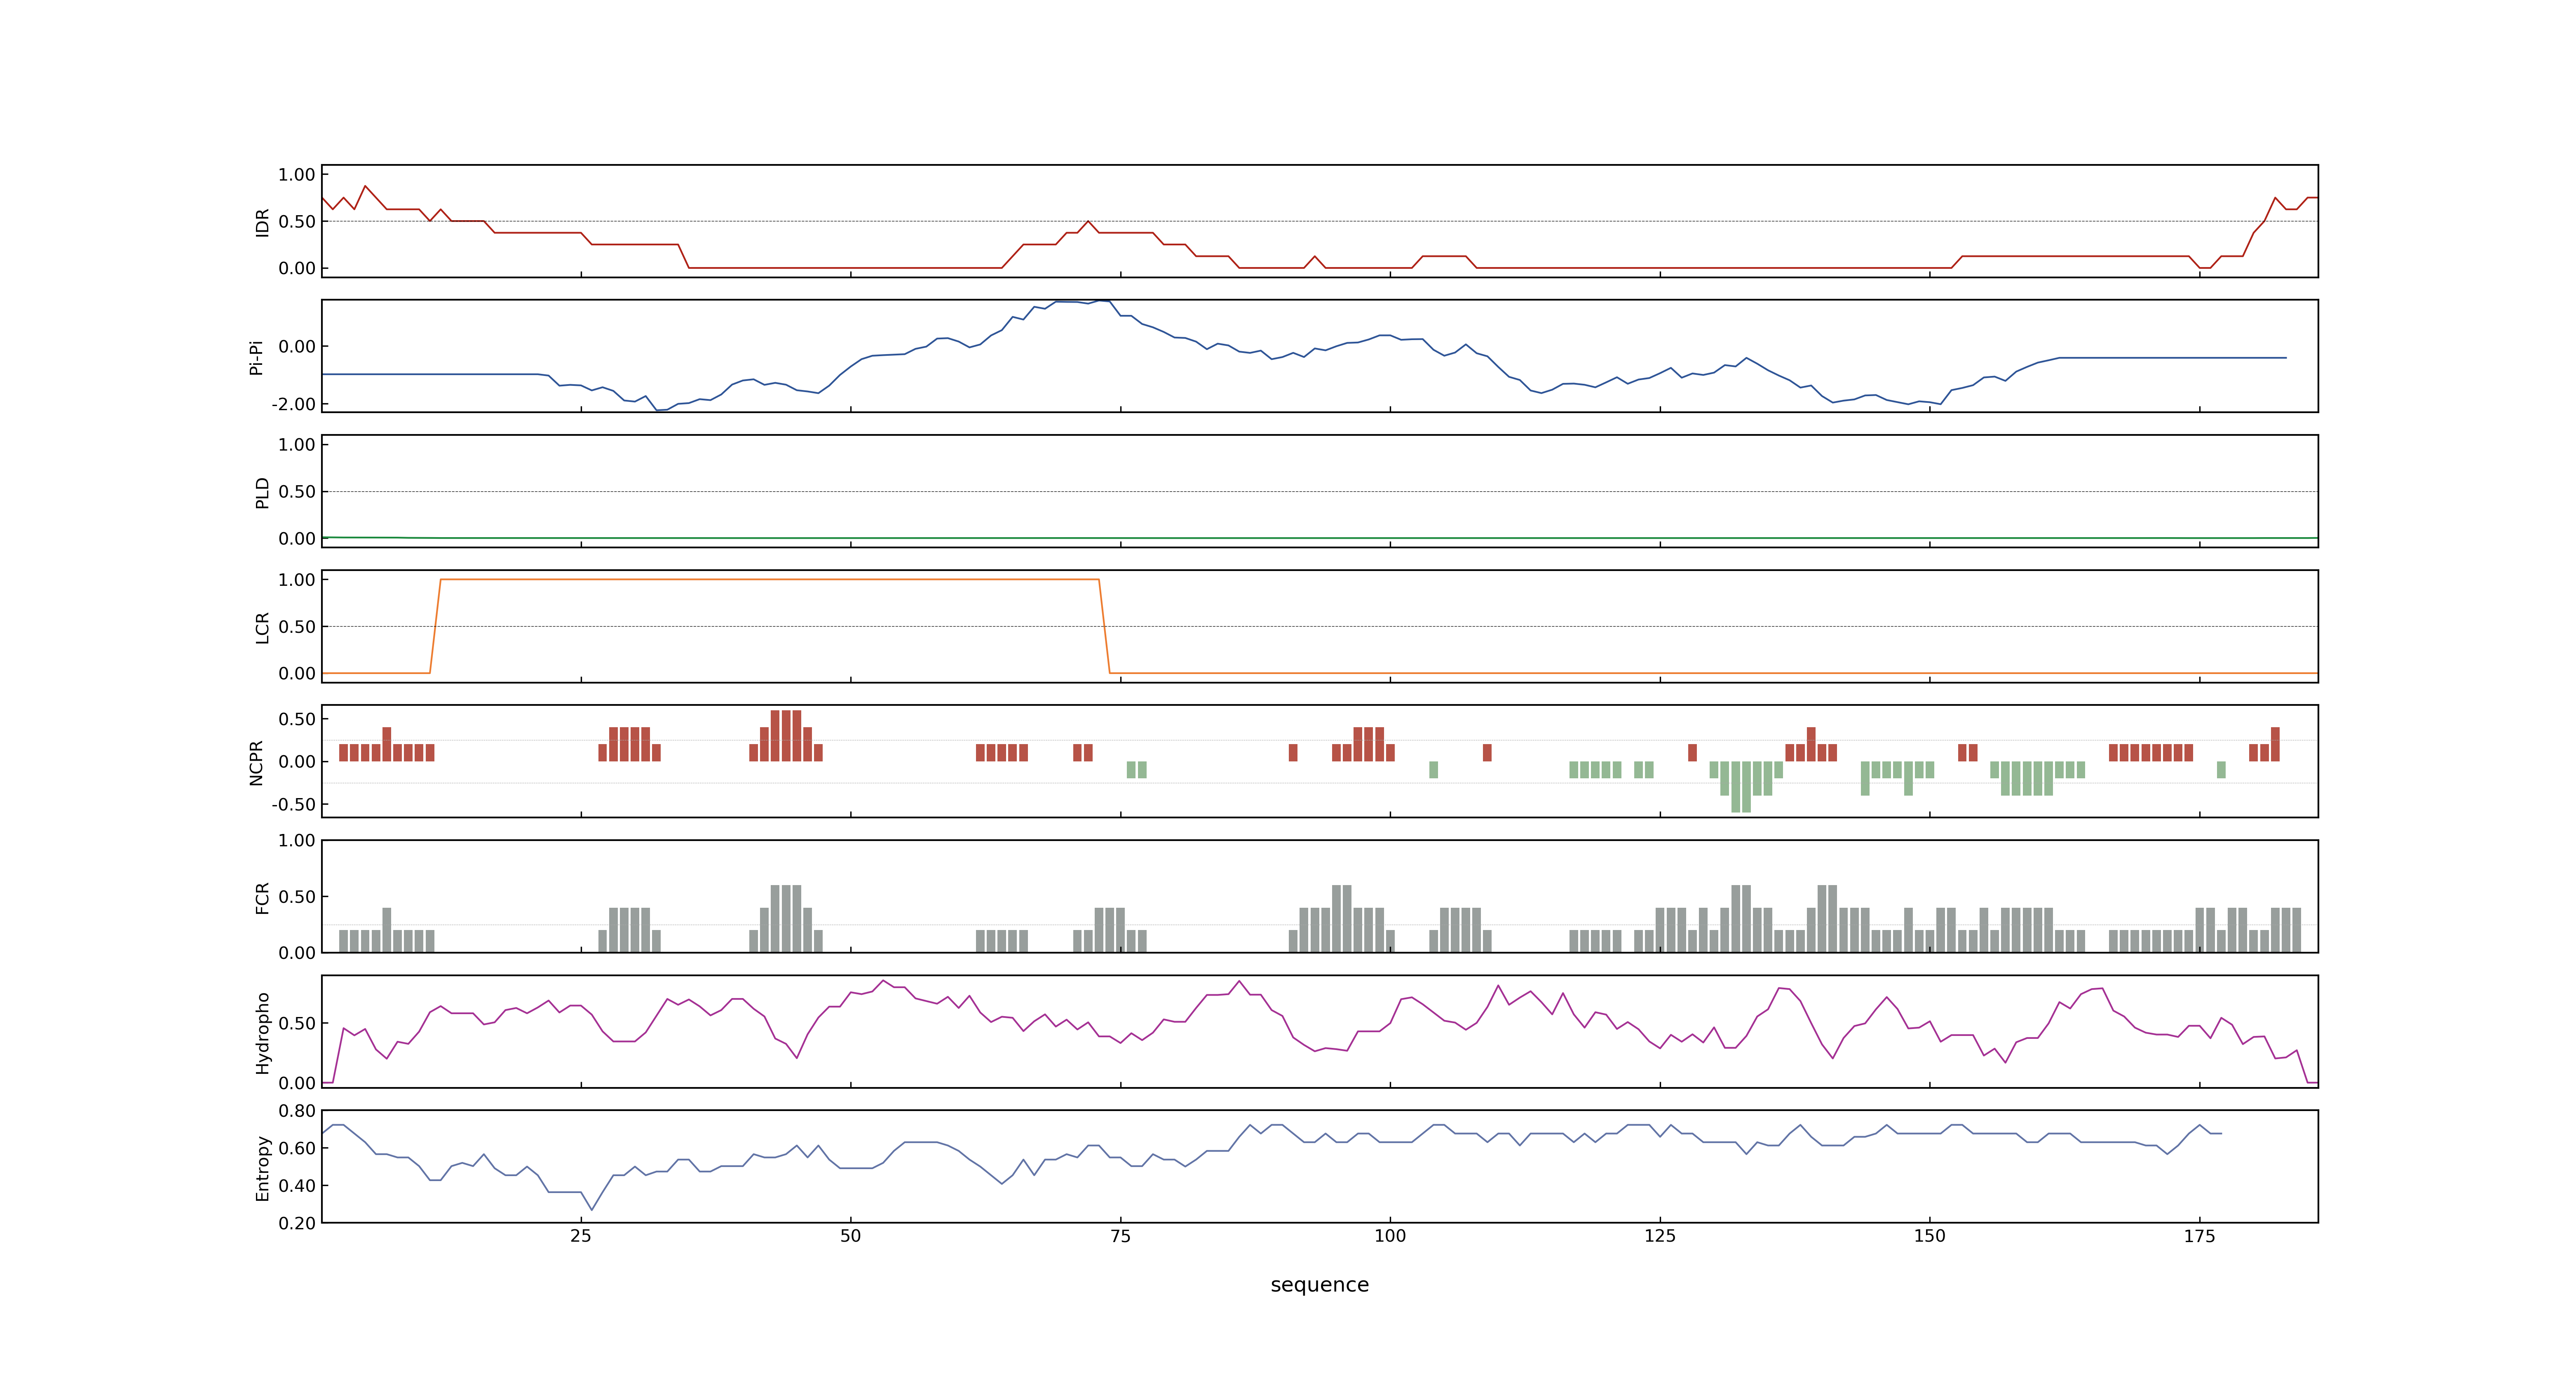Click the x-axis tick label 75
The height and width of the screenshot is (1374, 2576).
click(x=1120, y=1236)
